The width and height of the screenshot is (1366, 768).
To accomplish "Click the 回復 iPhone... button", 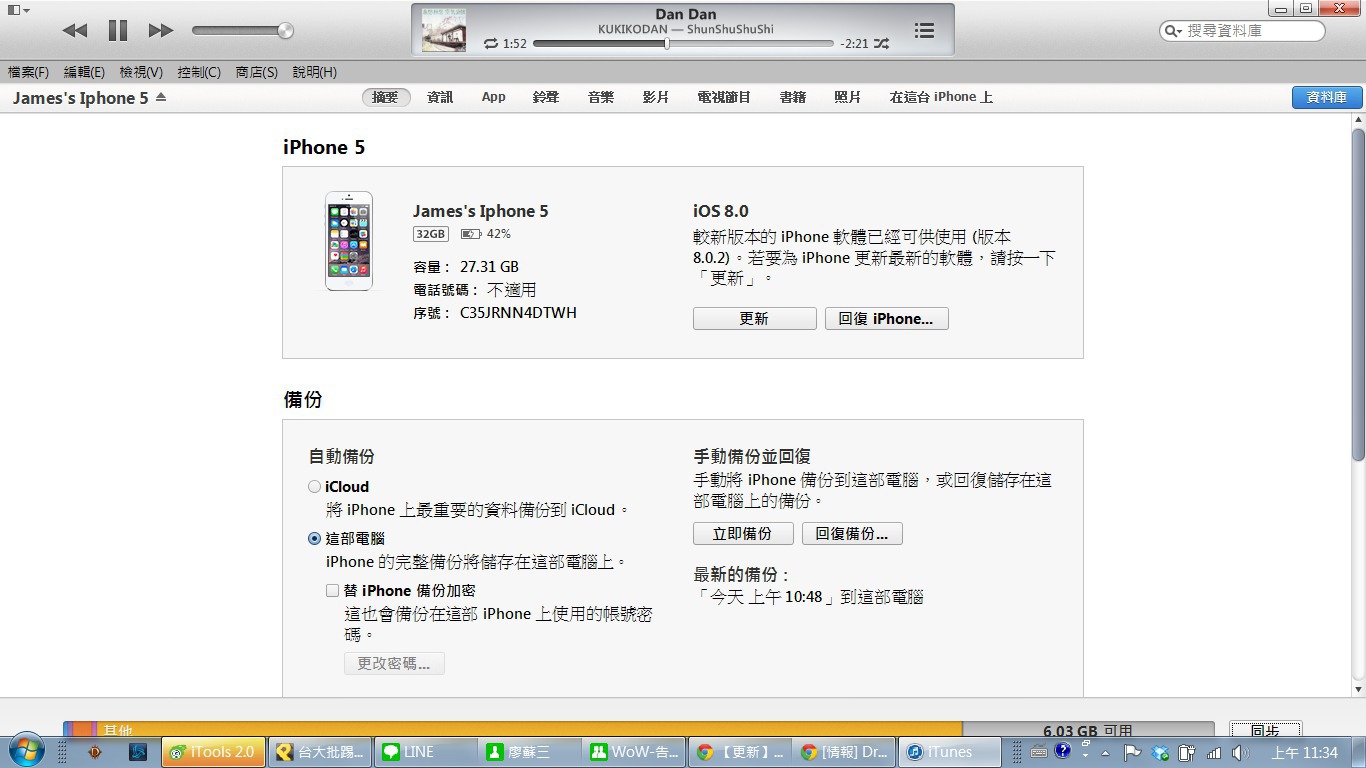I will (886, 318).
